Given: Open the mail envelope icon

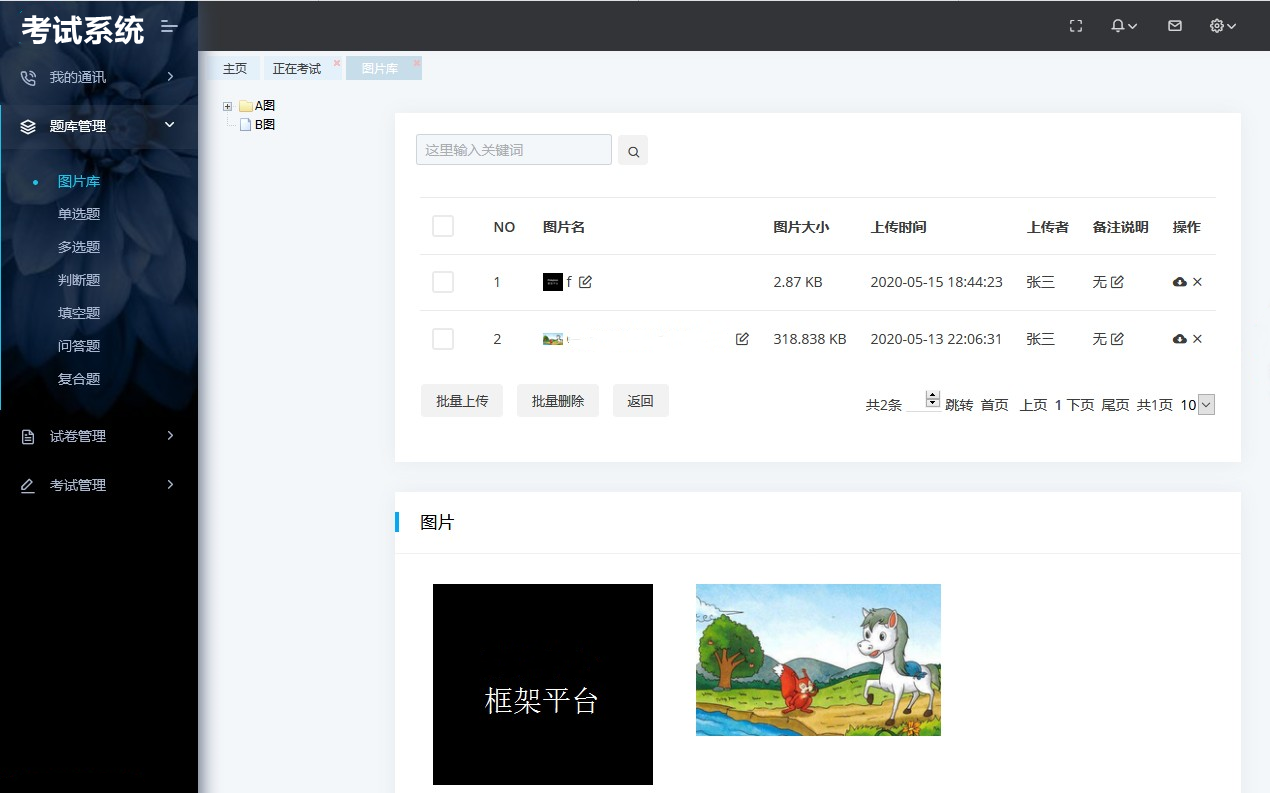Looking at the screenshot, I should 1175,26.
